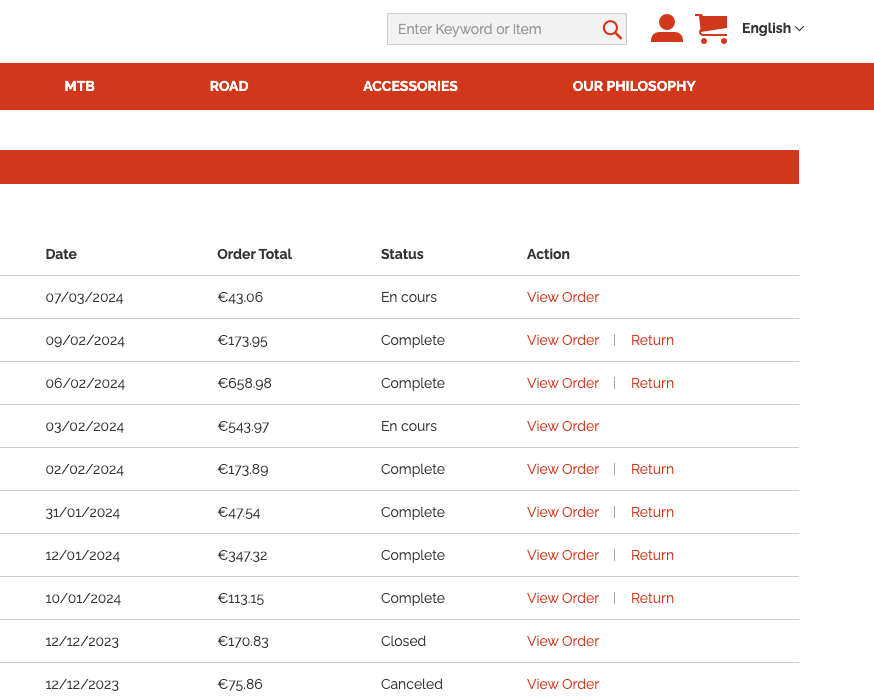Select order total €173.95

tap(242, 341)
